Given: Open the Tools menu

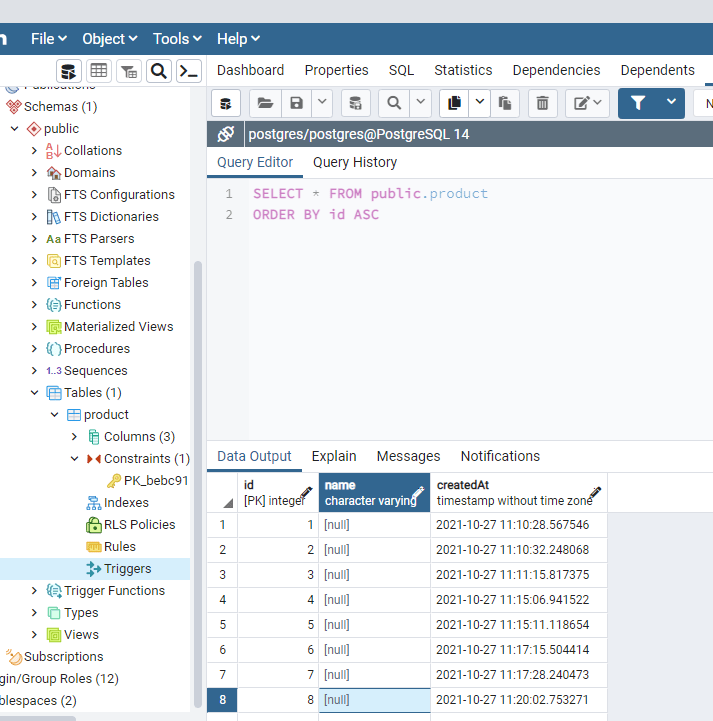Looking at the screenshot, I should point(177,39).
